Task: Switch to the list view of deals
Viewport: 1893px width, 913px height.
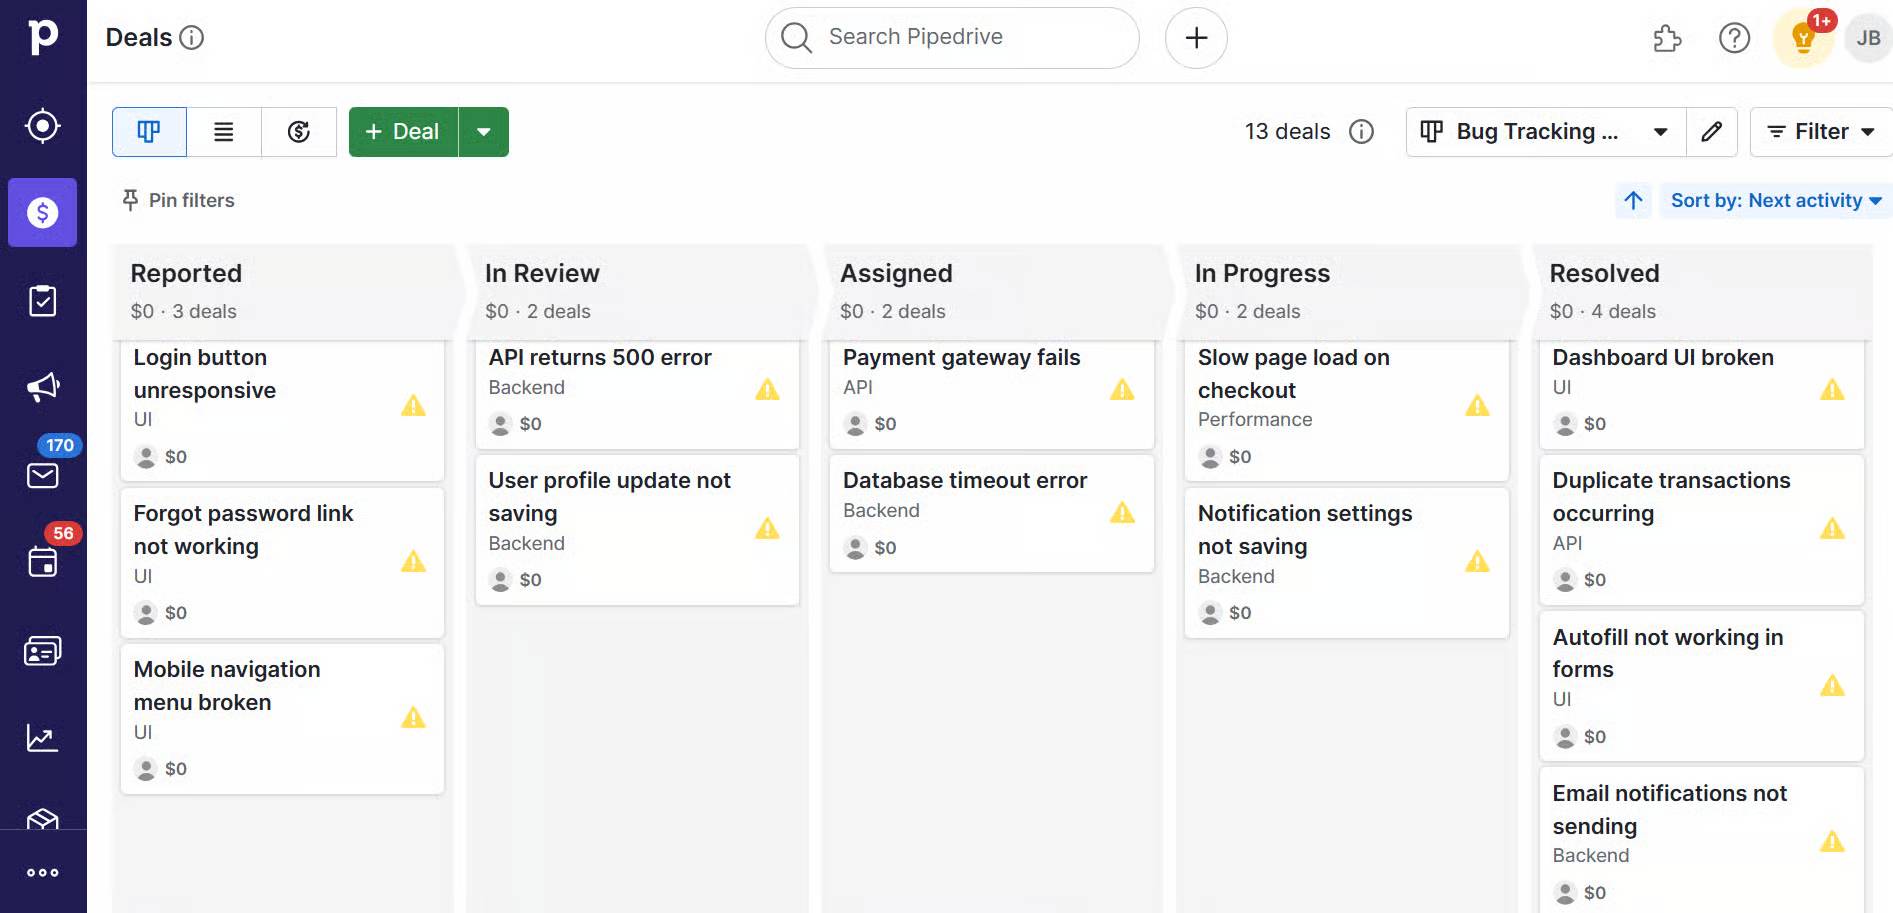Action: click(x=224, y=131)
